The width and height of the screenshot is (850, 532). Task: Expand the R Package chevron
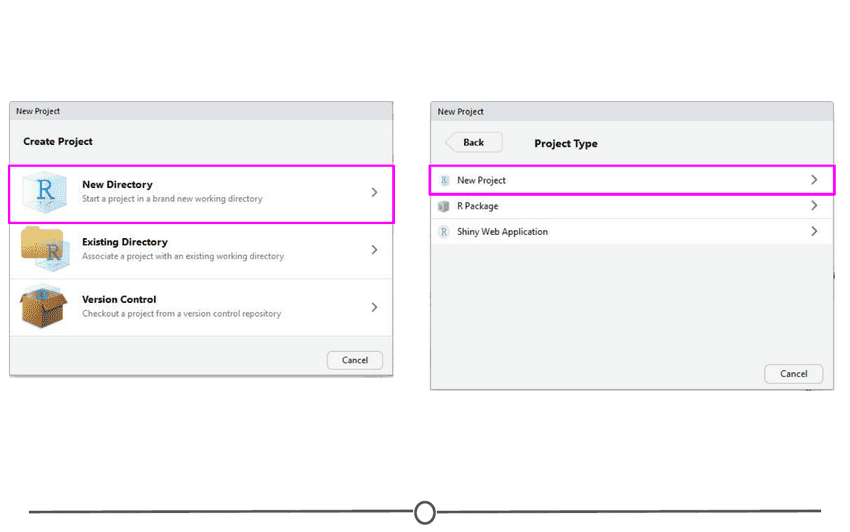(x=814, y=205)
